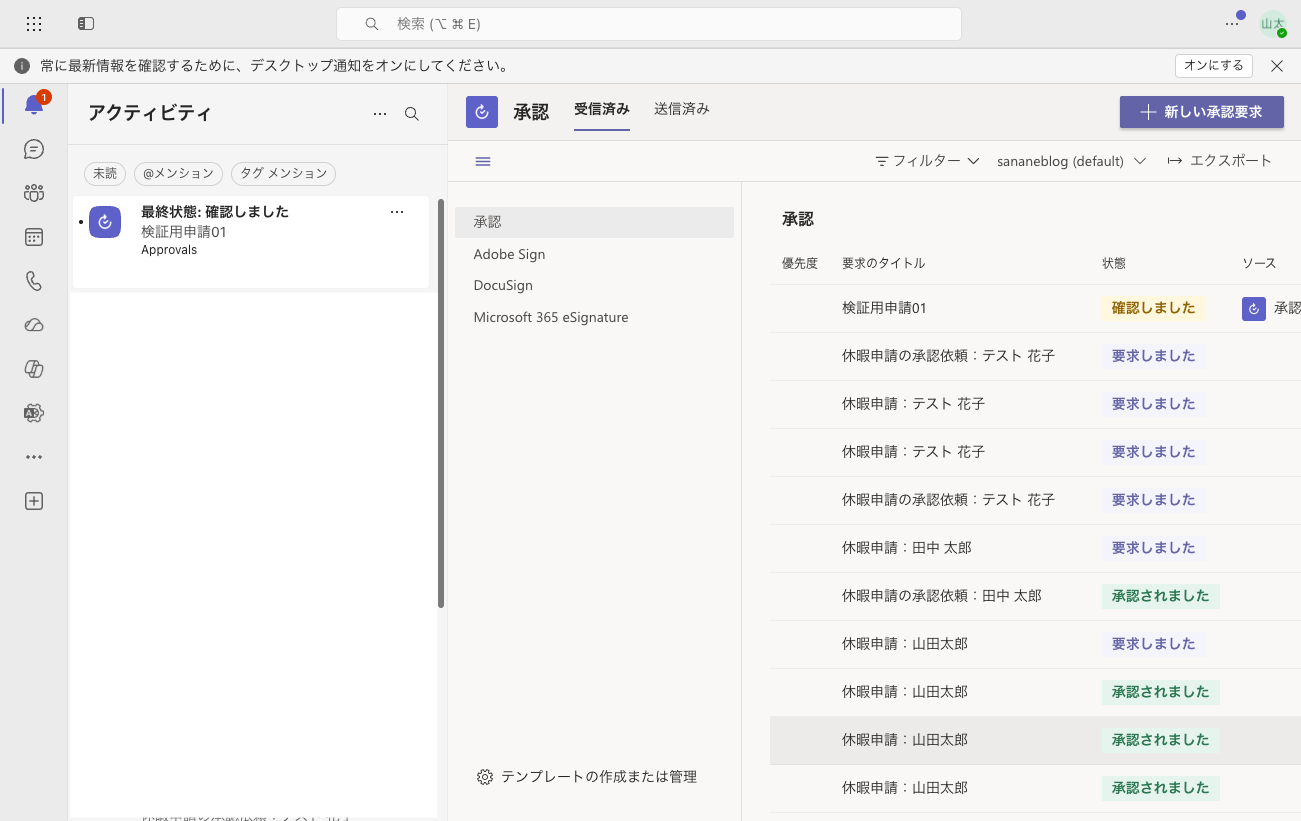
Task: Click 承認されました badge for 休暇申請の承認依頼：田中 太郎
Action: (1160, 597)
